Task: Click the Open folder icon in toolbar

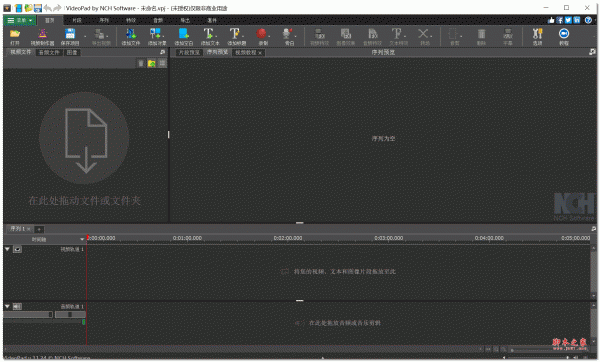Action: click(15, 34)
